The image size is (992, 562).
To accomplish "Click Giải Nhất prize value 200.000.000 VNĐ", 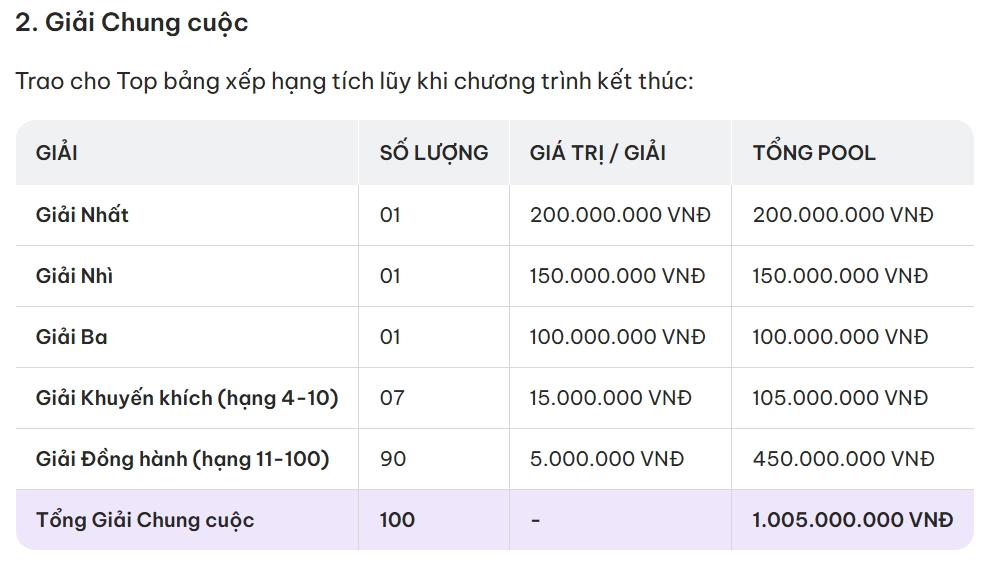I will tap(620, 215).
